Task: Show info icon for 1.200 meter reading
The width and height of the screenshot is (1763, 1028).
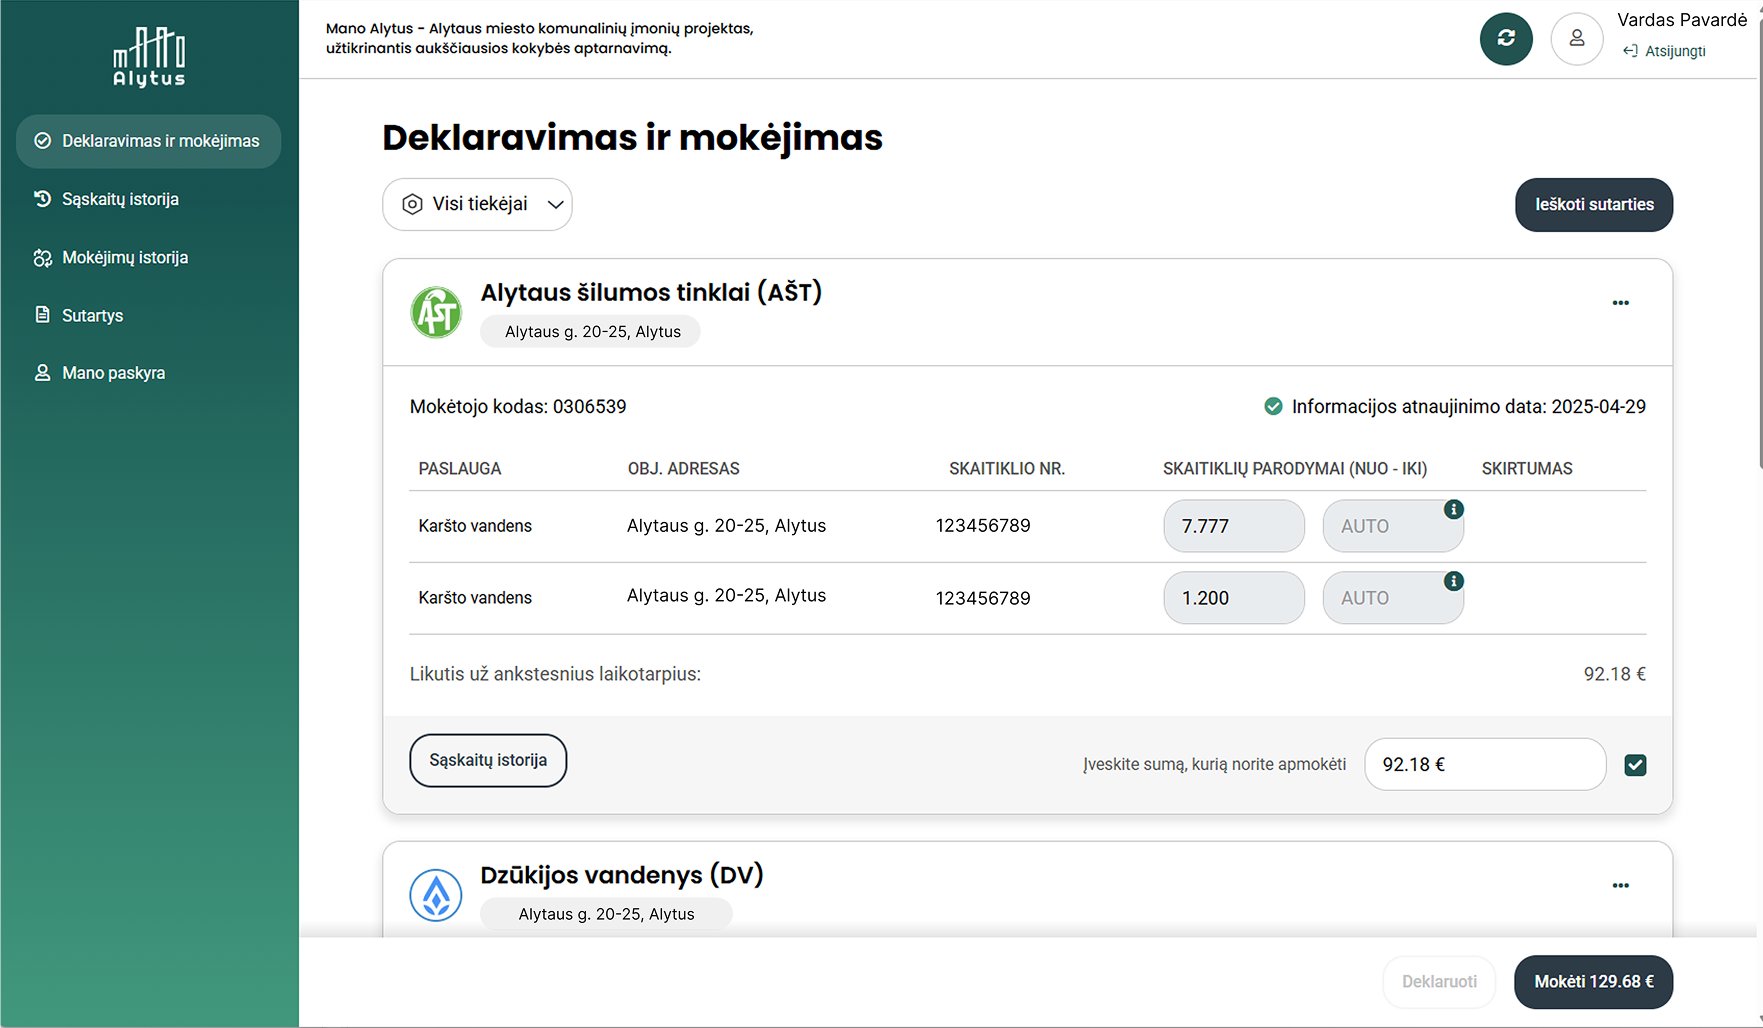Action: [x=1454, y=581]
